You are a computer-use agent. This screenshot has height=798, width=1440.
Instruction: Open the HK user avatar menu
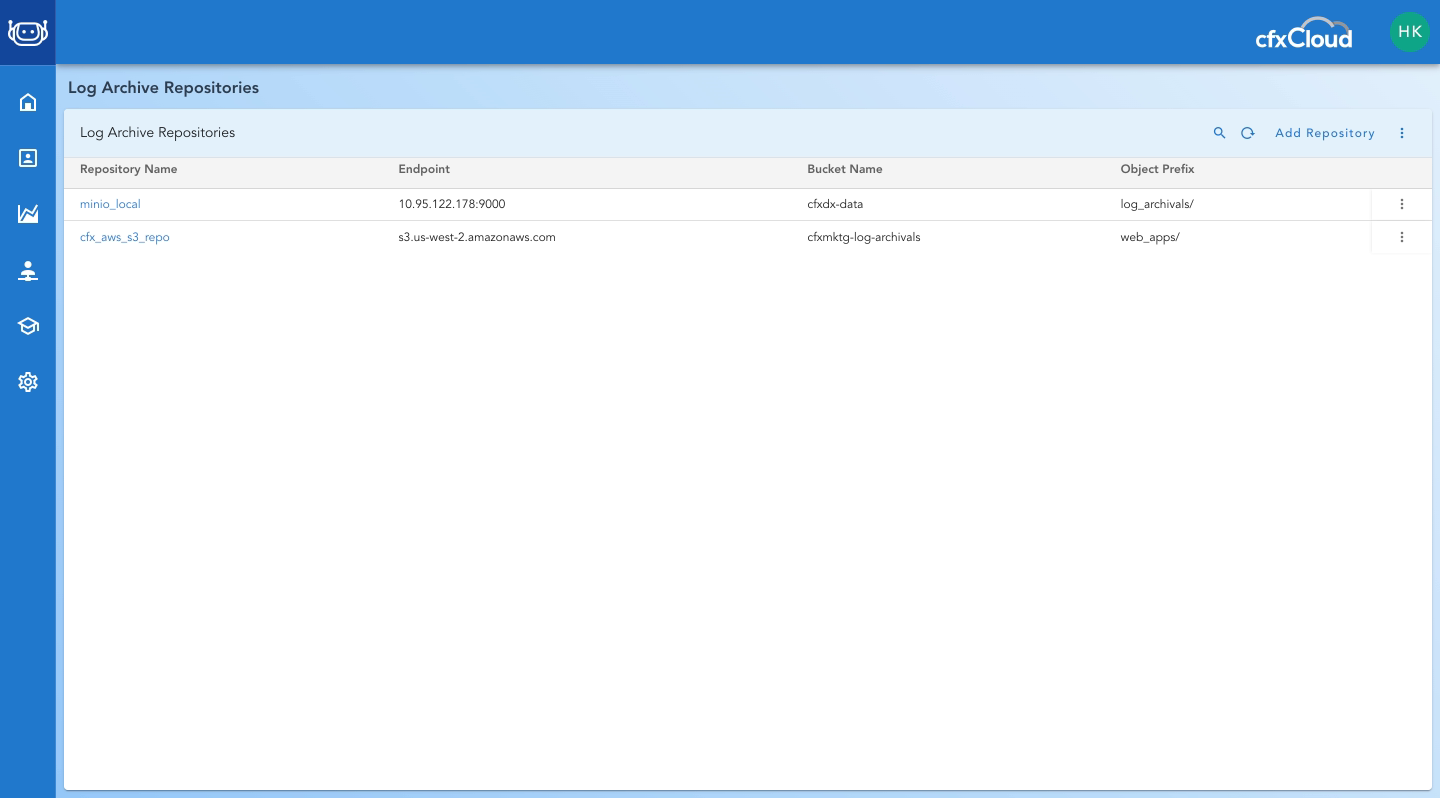click(x=1410, y=32)
